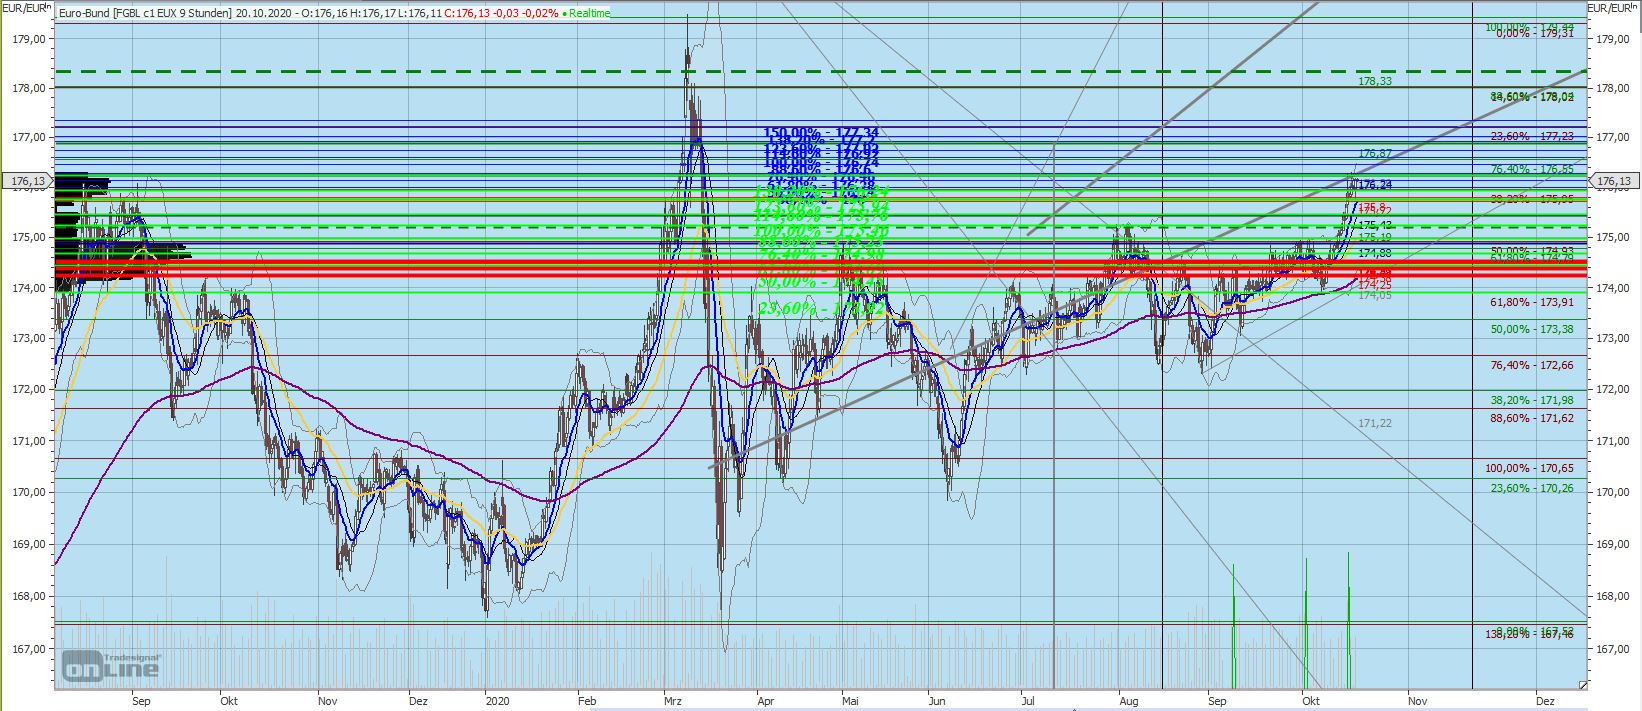Select the 76,40% - 176,55 Fibonacci label

1532,170
